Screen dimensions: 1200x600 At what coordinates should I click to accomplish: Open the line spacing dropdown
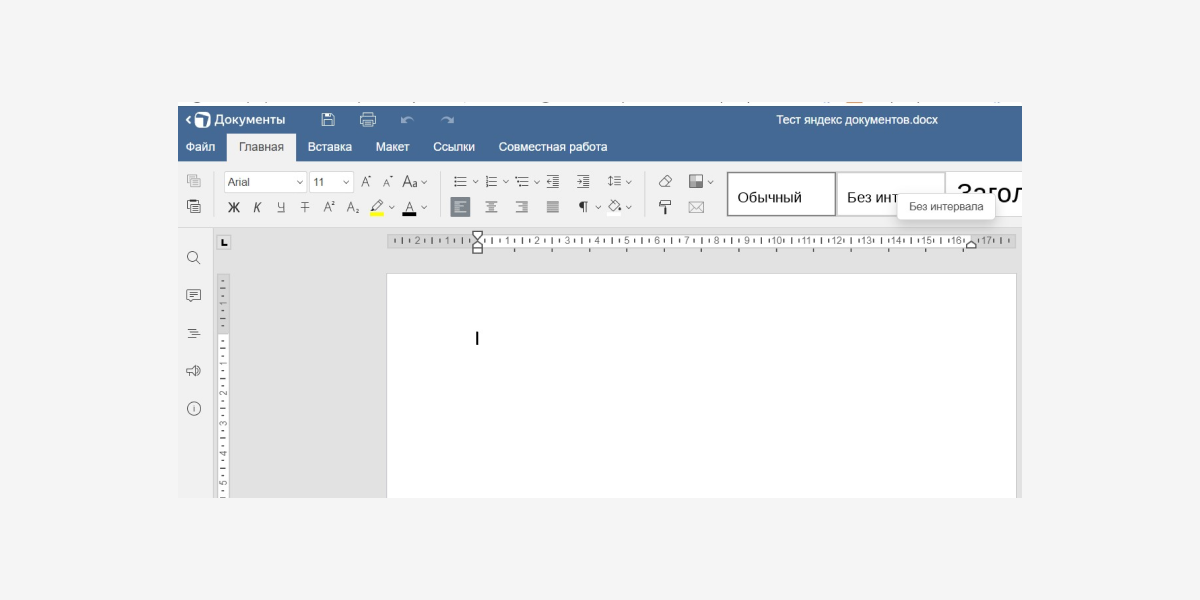coord(619,182)
